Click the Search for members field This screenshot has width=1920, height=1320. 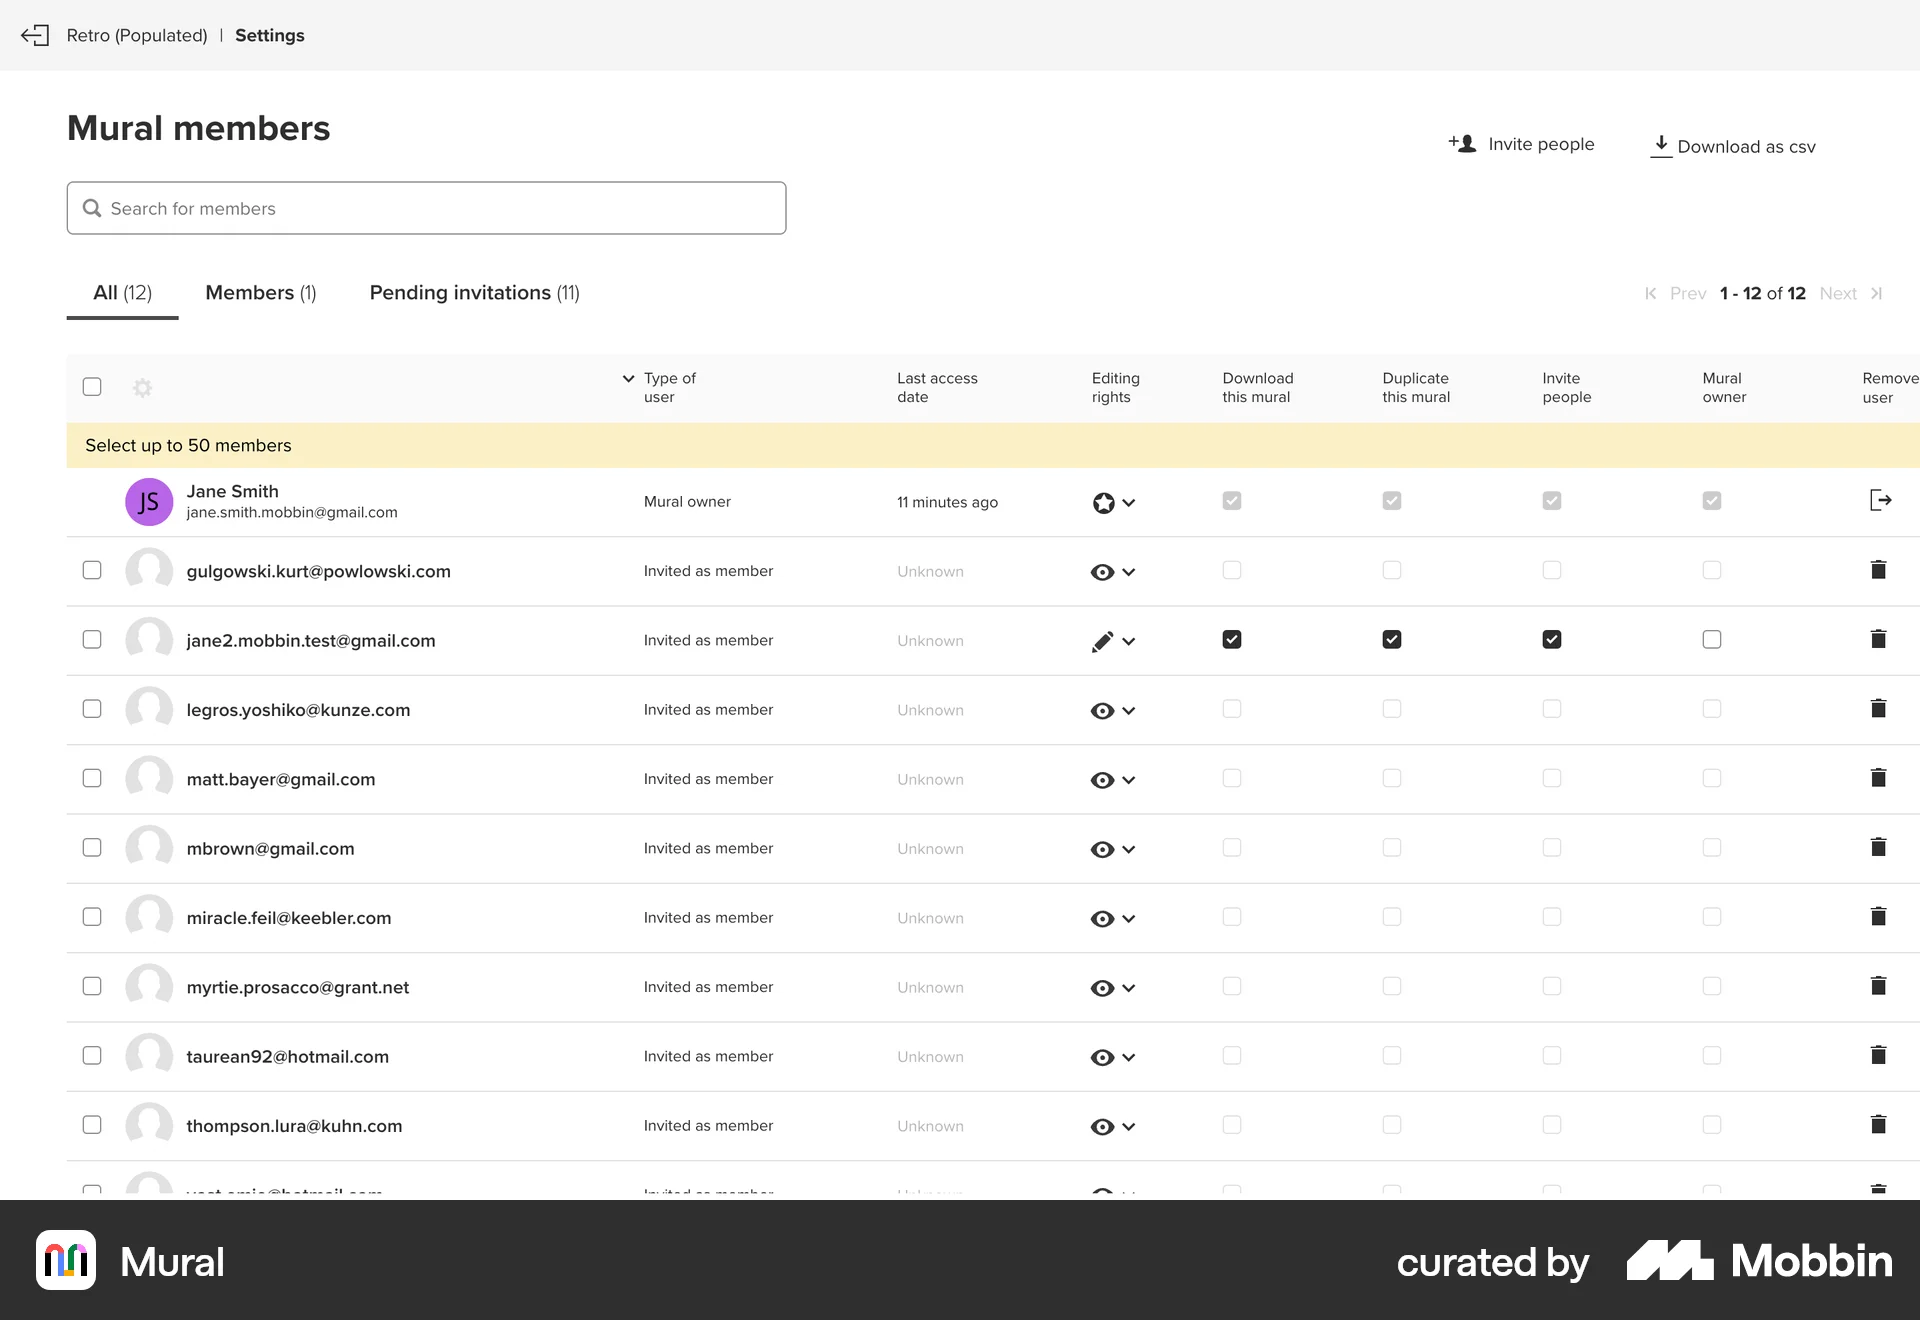425,208
